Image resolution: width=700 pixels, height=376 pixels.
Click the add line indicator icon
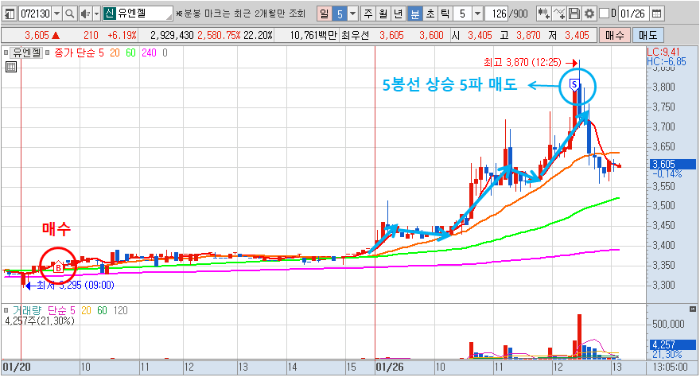559,14
